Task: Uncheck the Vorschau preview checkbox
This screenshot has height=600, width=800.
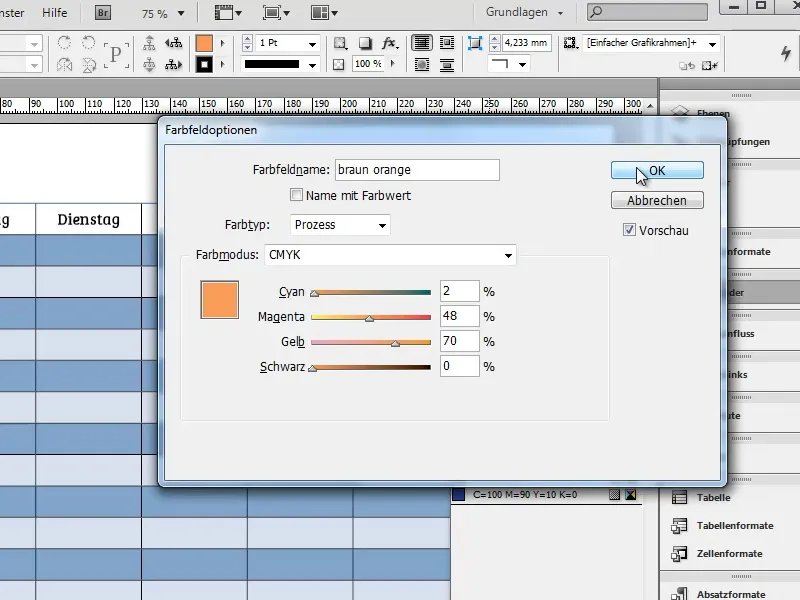Action: click(x=629, y=230)
